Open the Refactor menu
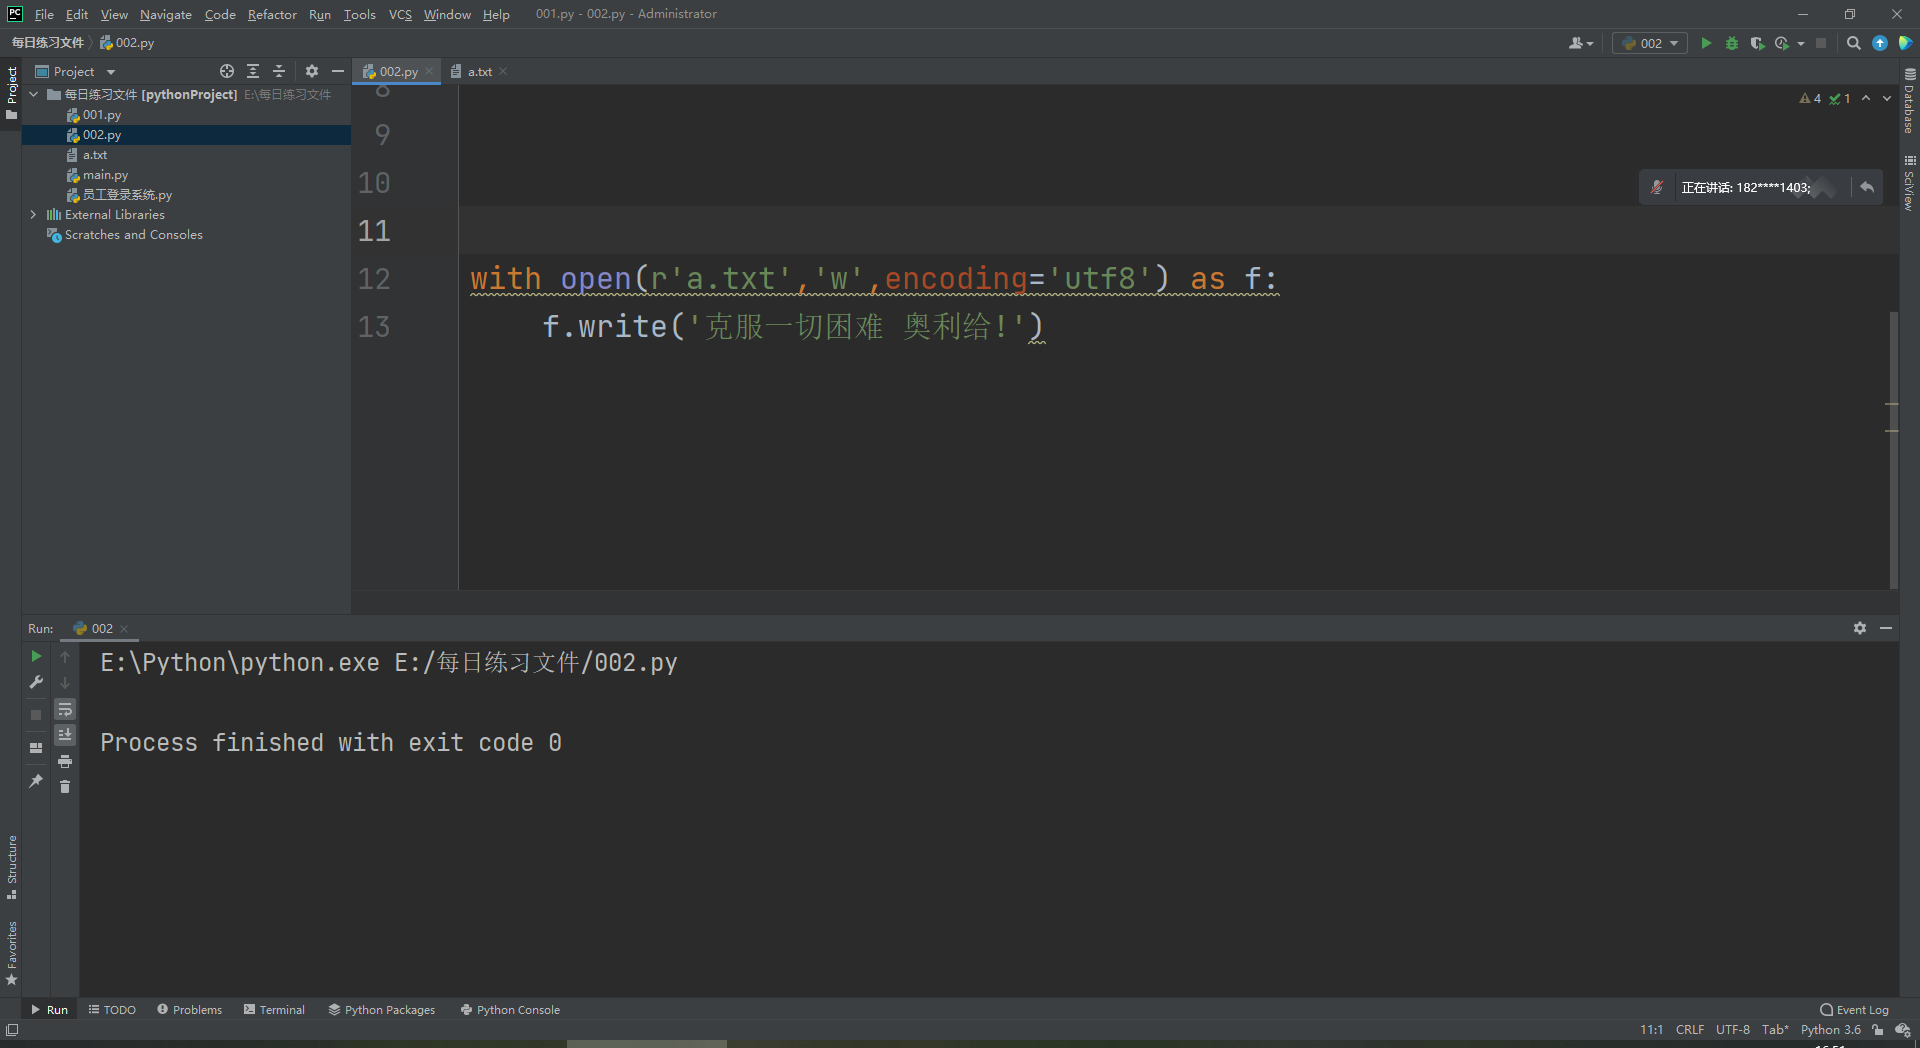The image size is (1920, 1048). 272,14
